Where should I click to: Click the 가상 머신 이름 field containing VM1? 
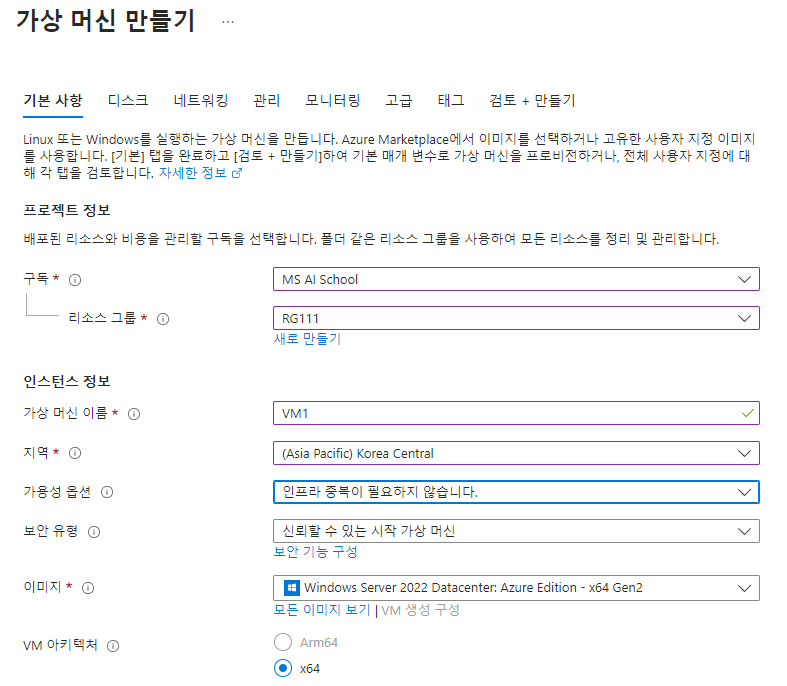pyautogui.click(x=516, y=413)
